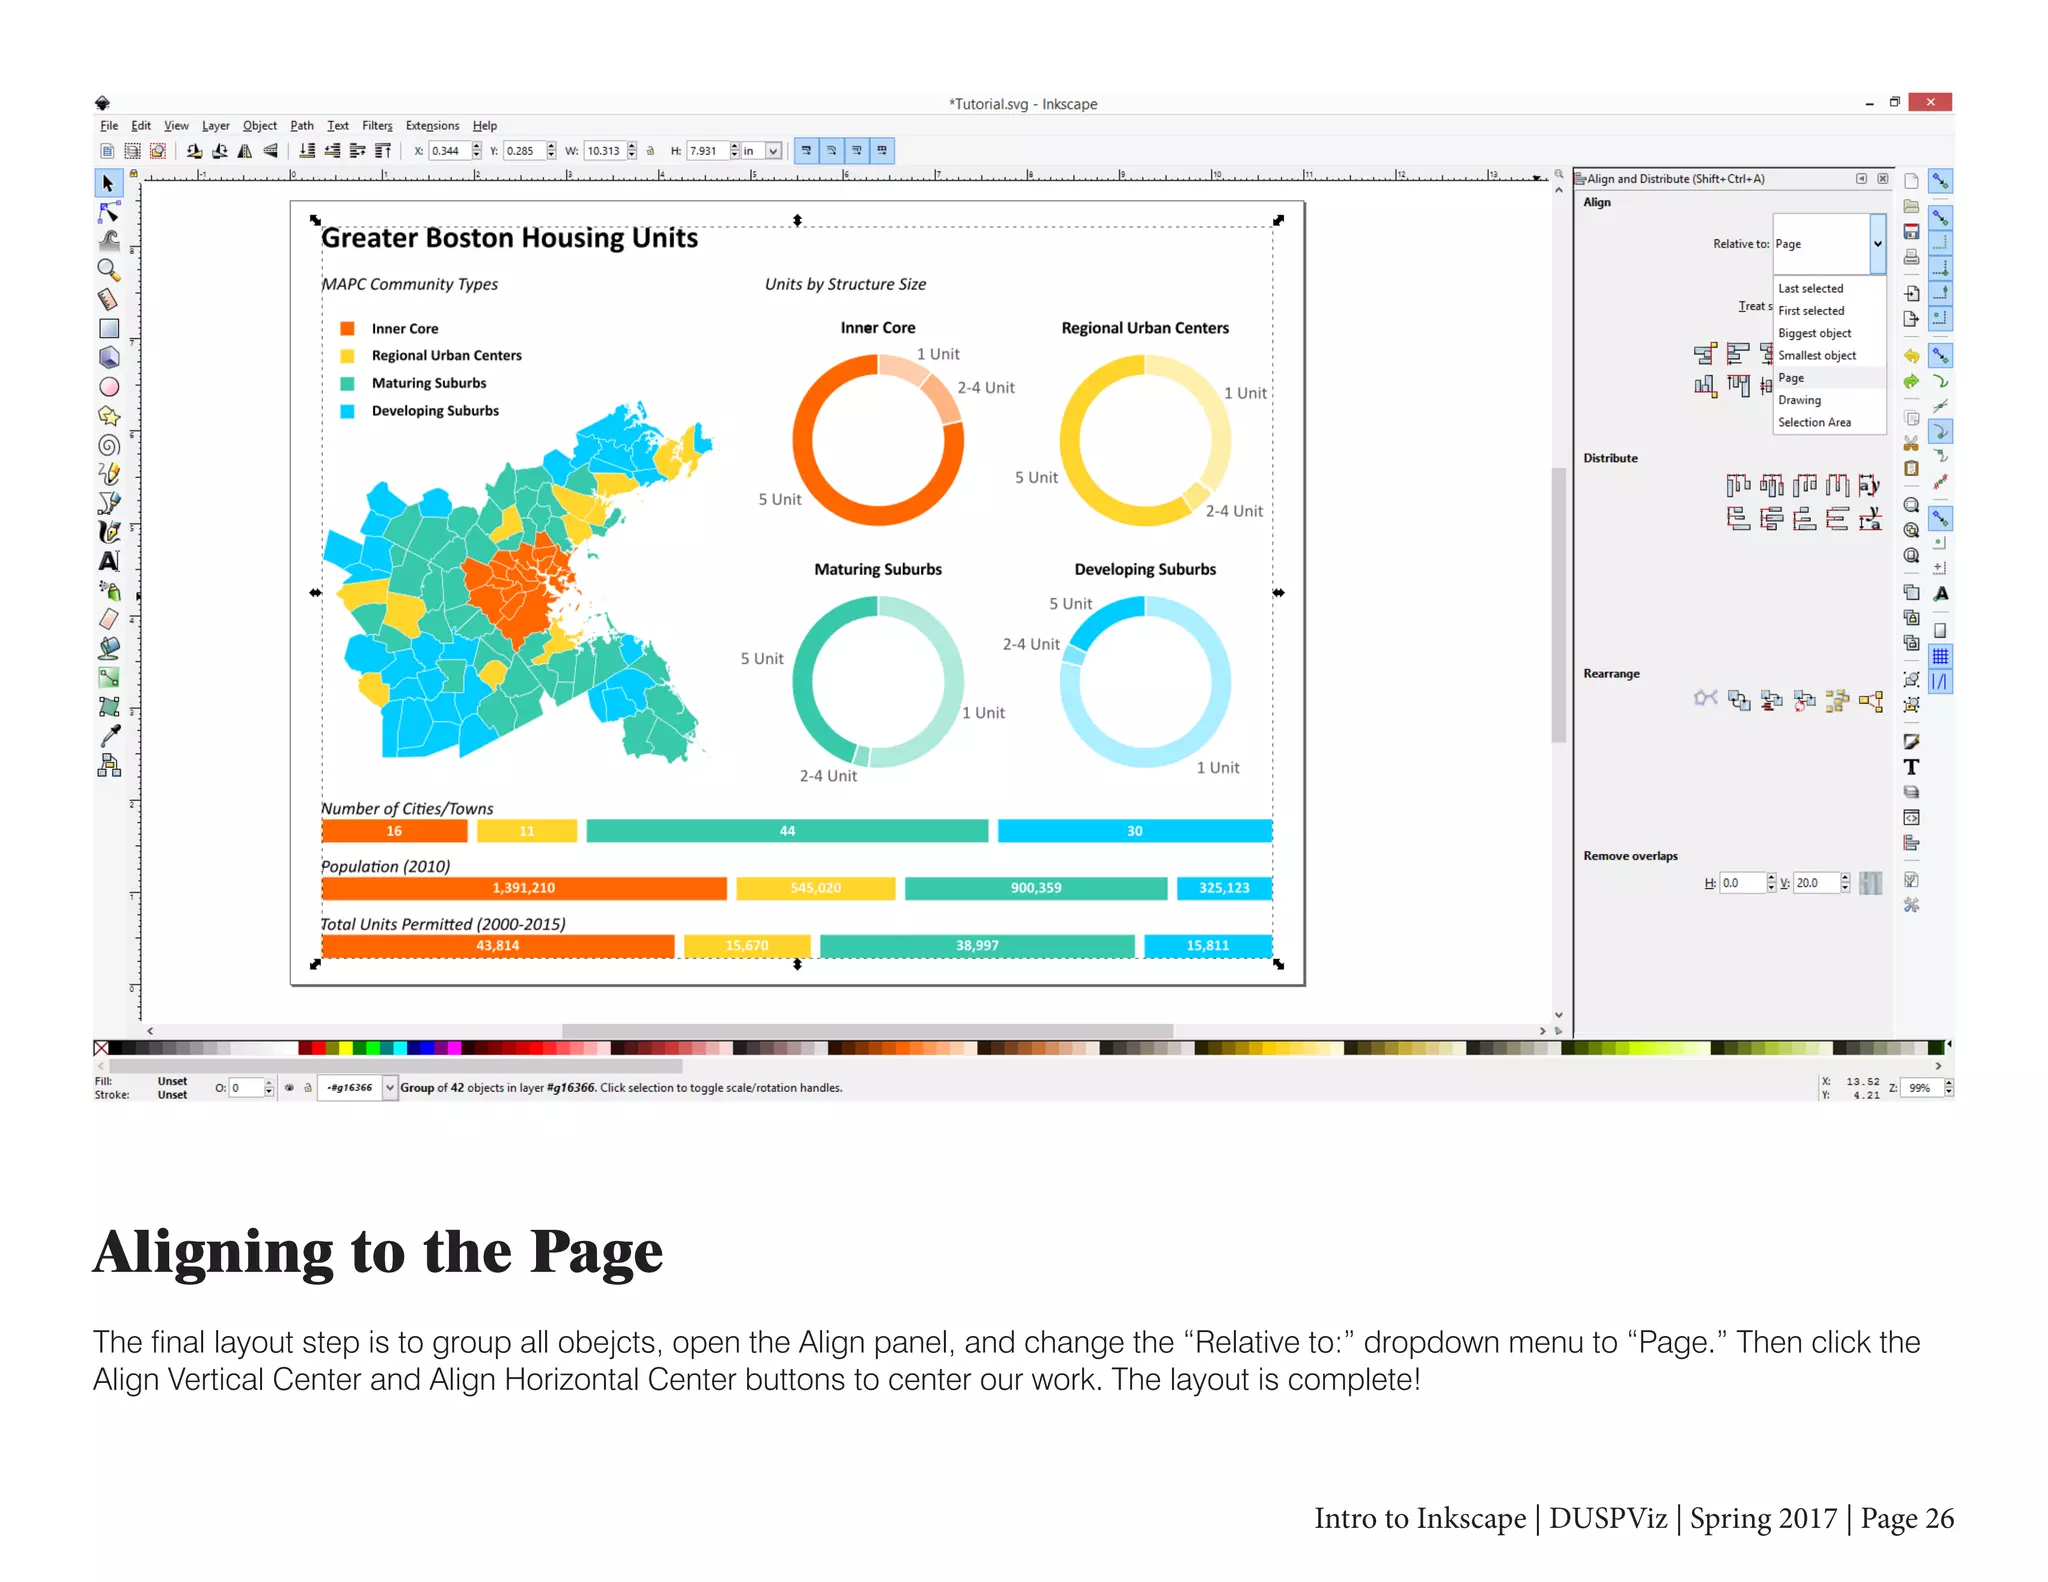
Task: Click the Raise to top icon
Action: [x=383, y=151]
